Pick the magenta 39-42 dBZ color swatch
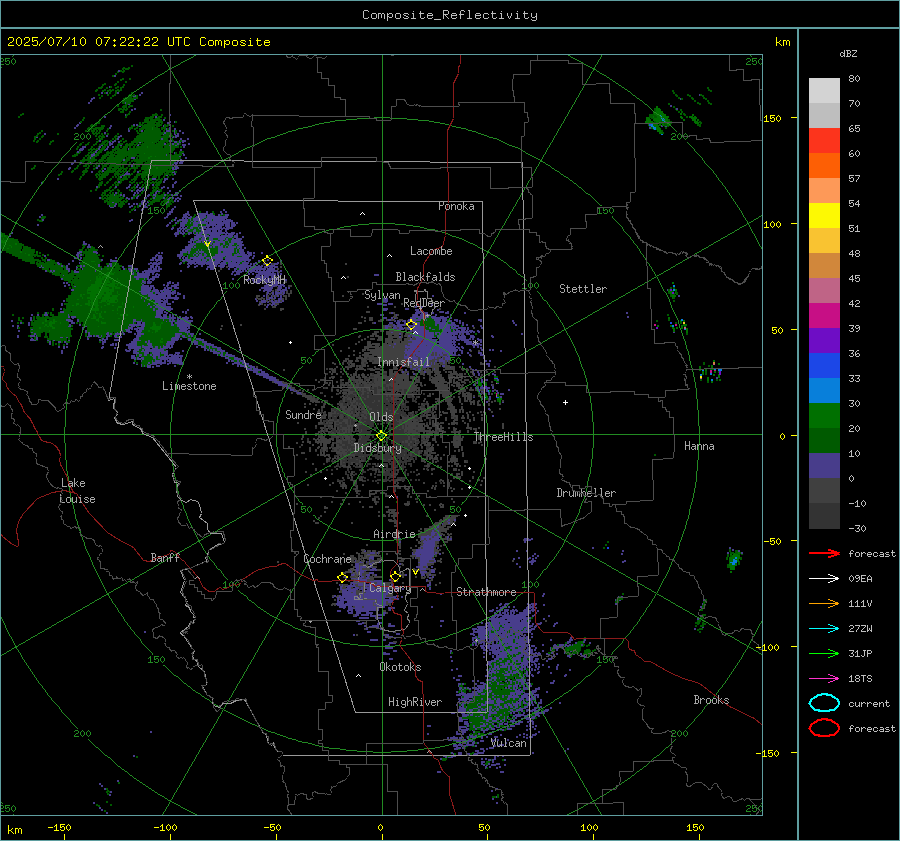Image resolution: width=900 pixels, height=841 pixels. [824, 315]
